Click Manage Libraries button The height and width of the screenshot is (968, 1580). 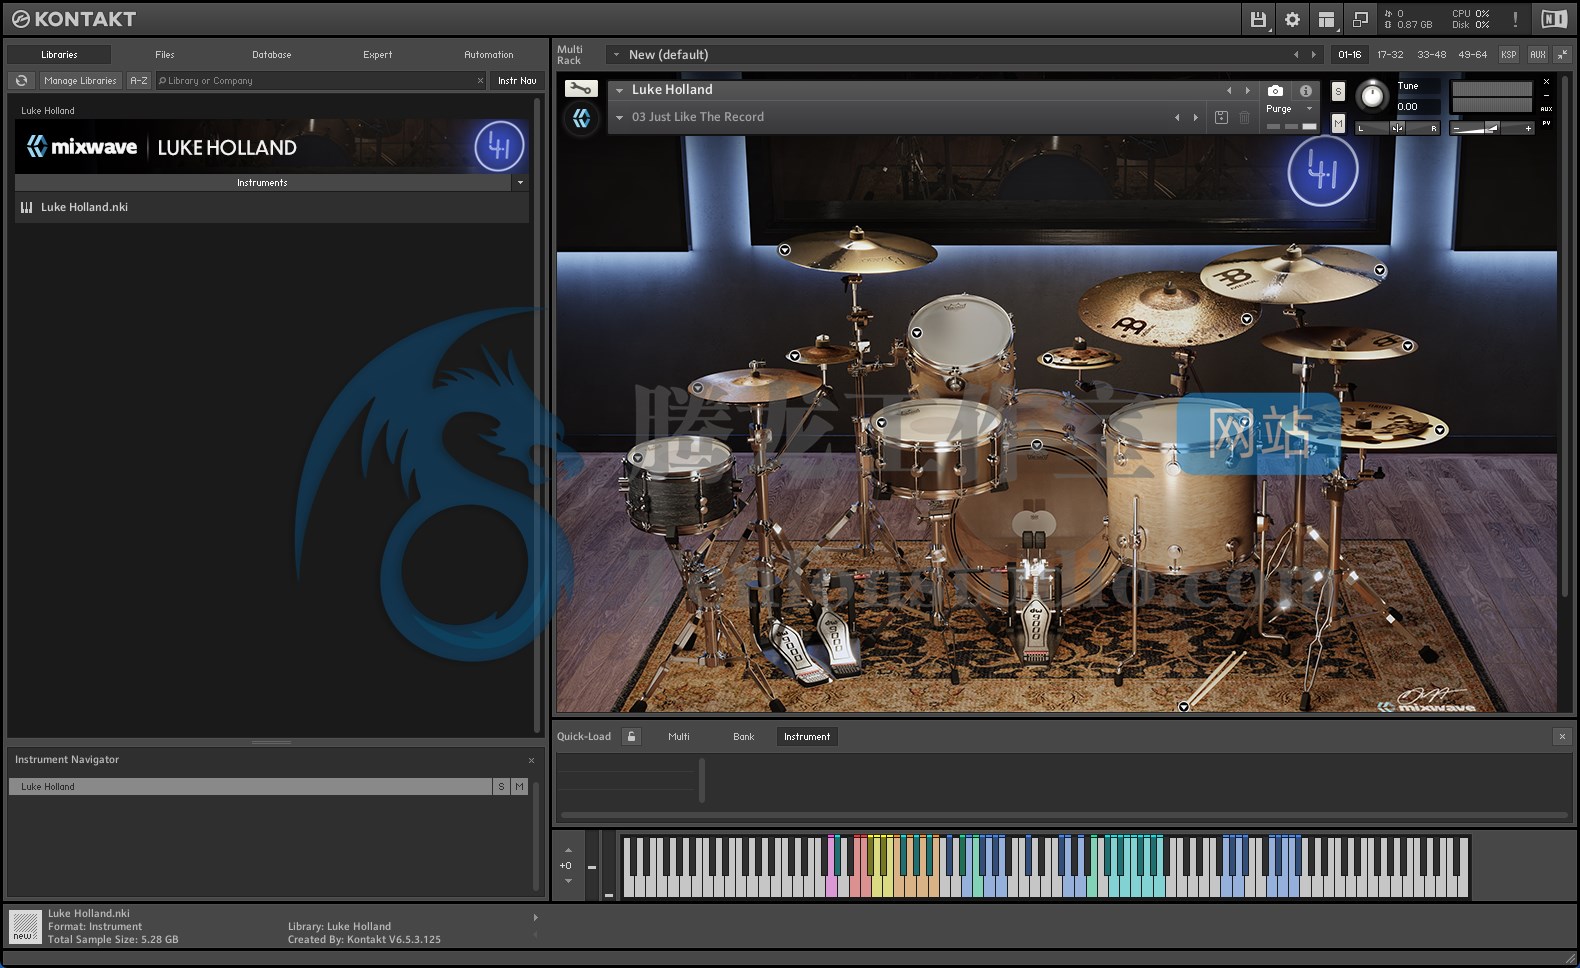(80, 81)
